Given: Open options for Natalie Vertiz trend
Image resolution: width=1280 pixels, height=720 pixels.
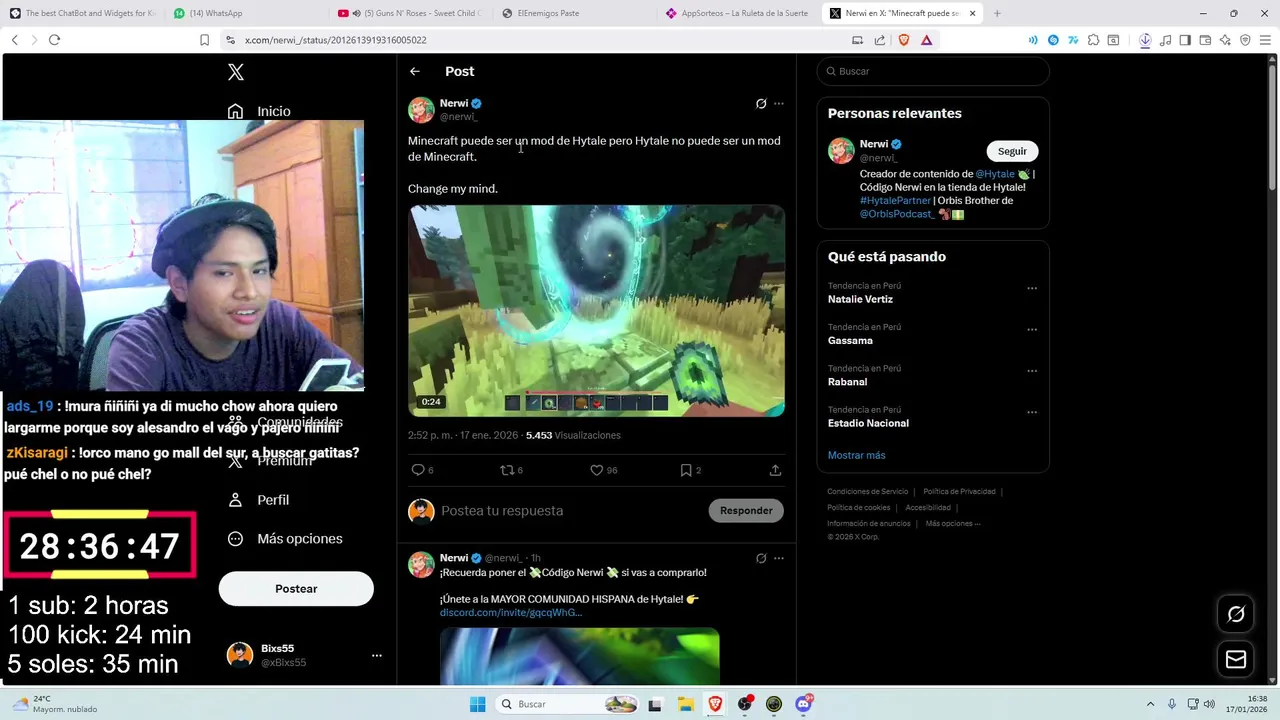Looking at the screenshot, I should pos(1032,288).
